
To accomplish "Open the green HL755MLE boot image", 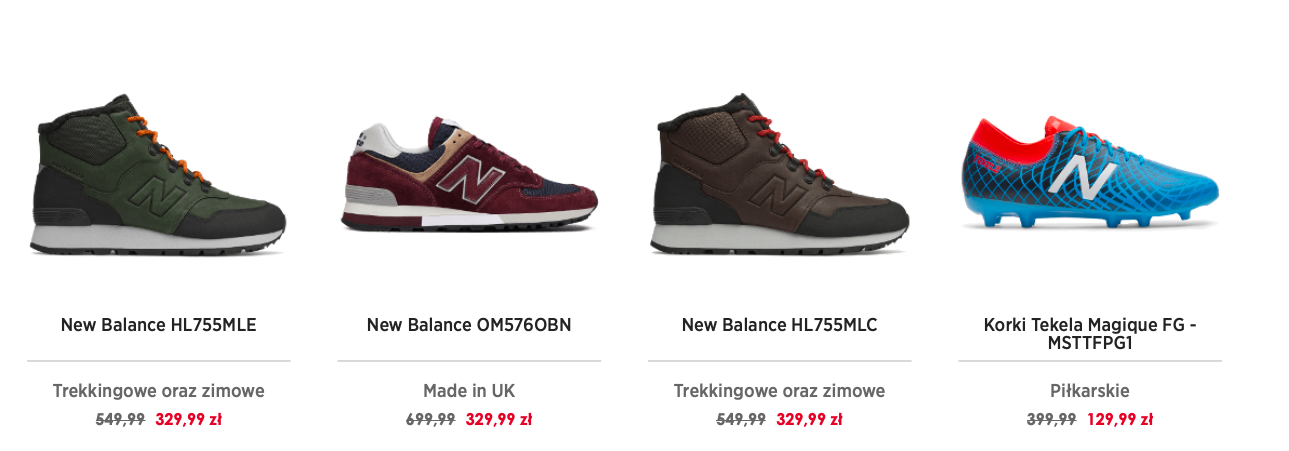I will pos(158,178).
